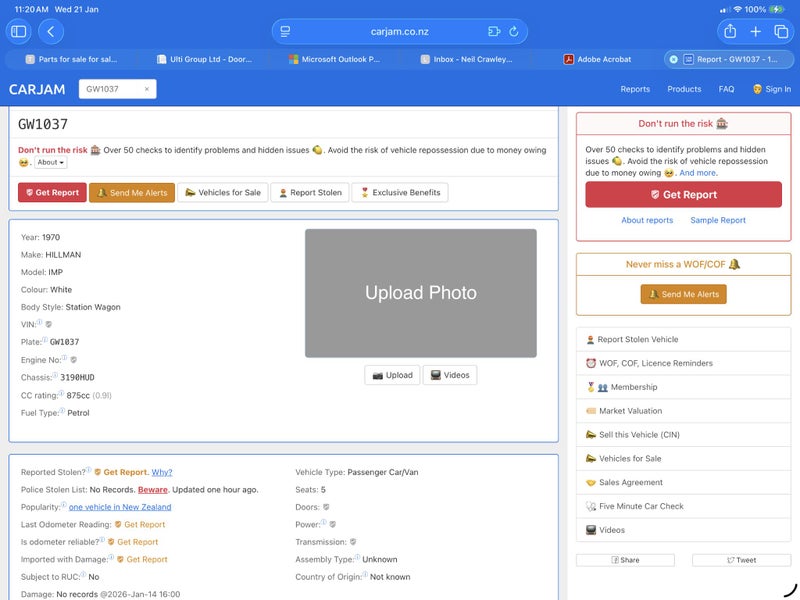Open the page reader menu icon in address bar
Viewport: 800px width, 600px height.
(x=285, y=32)
